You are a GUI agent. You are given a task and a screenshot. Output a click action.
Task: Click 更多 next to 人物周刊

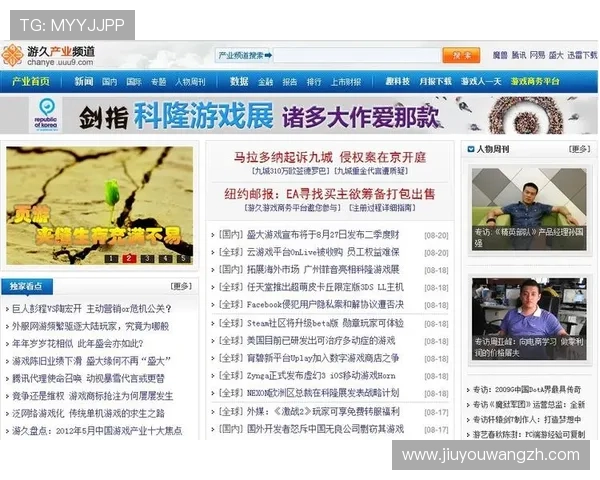click(x=579, y=149)
